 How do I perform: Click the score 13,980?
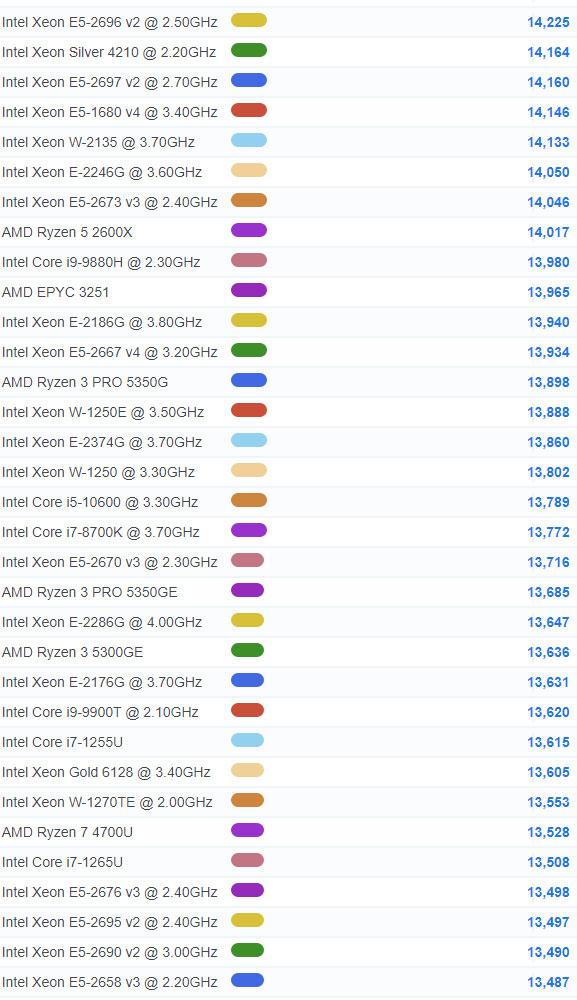[548, 262]
